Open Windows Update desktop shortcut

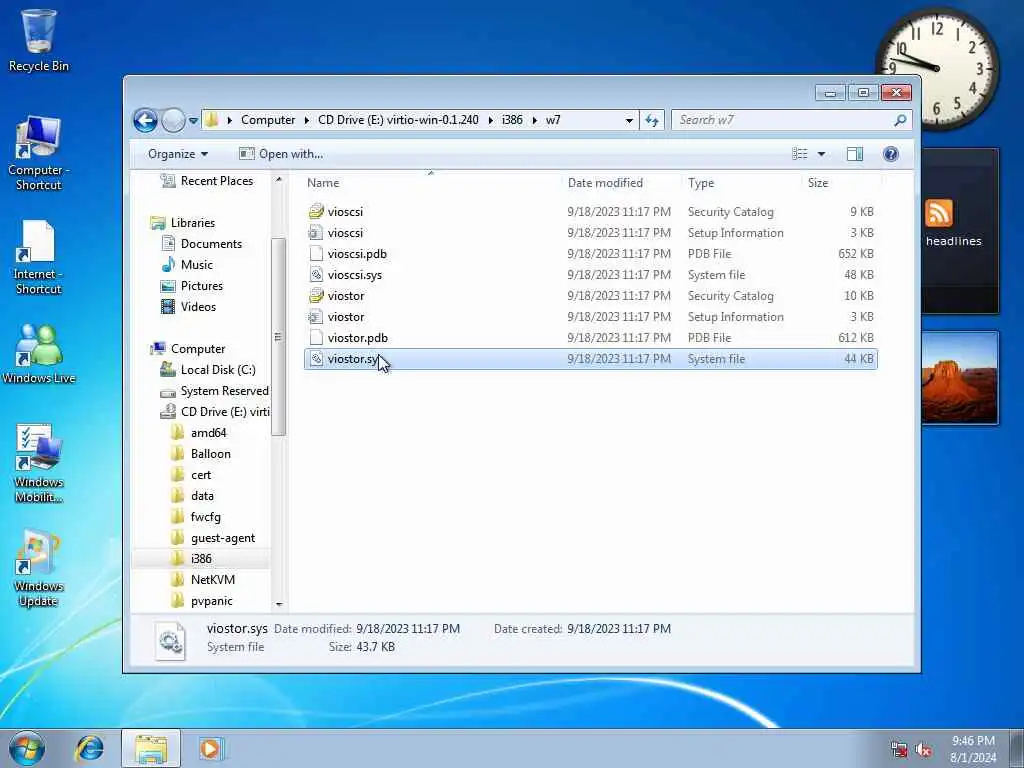[x=39, y=568]
